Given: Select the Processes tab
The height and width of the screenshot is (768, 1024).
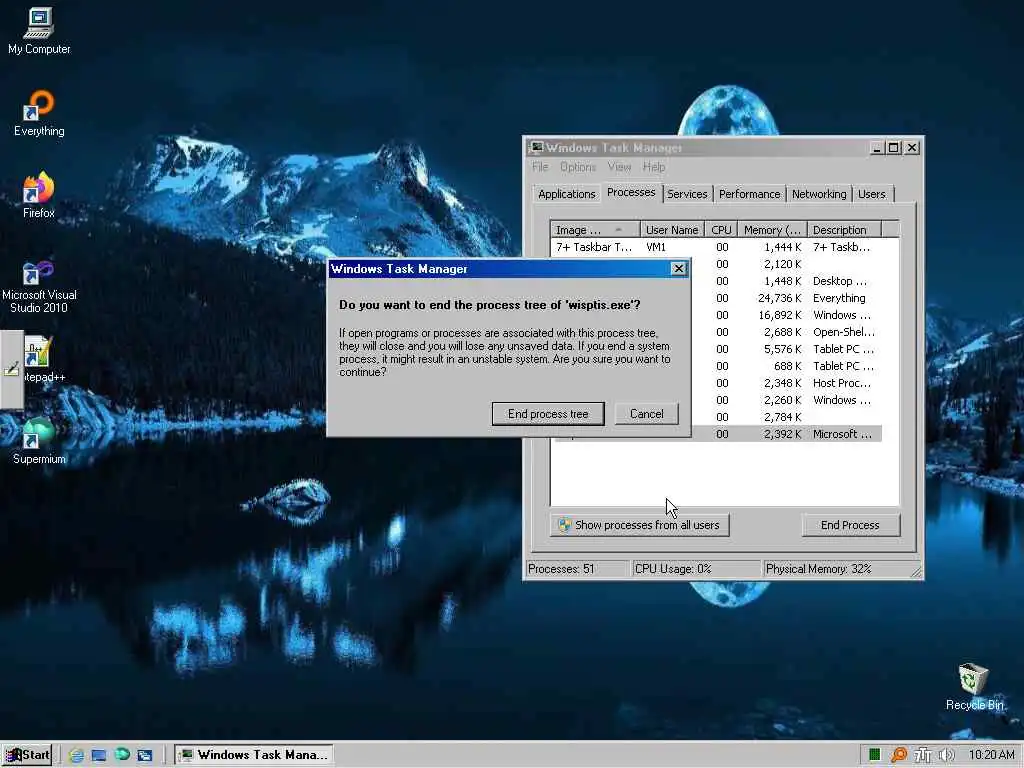Looking at the screenshot, I should (631, 193).
